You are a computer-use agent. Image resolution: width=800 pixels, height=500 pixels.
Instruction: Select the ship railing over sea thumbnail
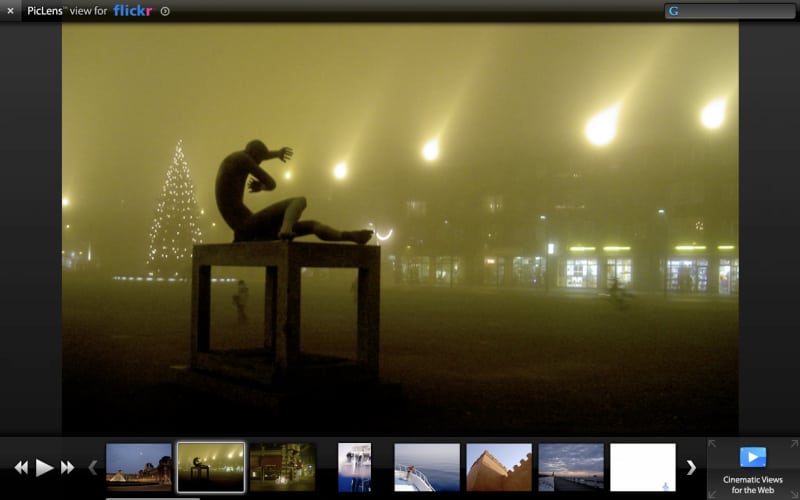pos(427,467)
